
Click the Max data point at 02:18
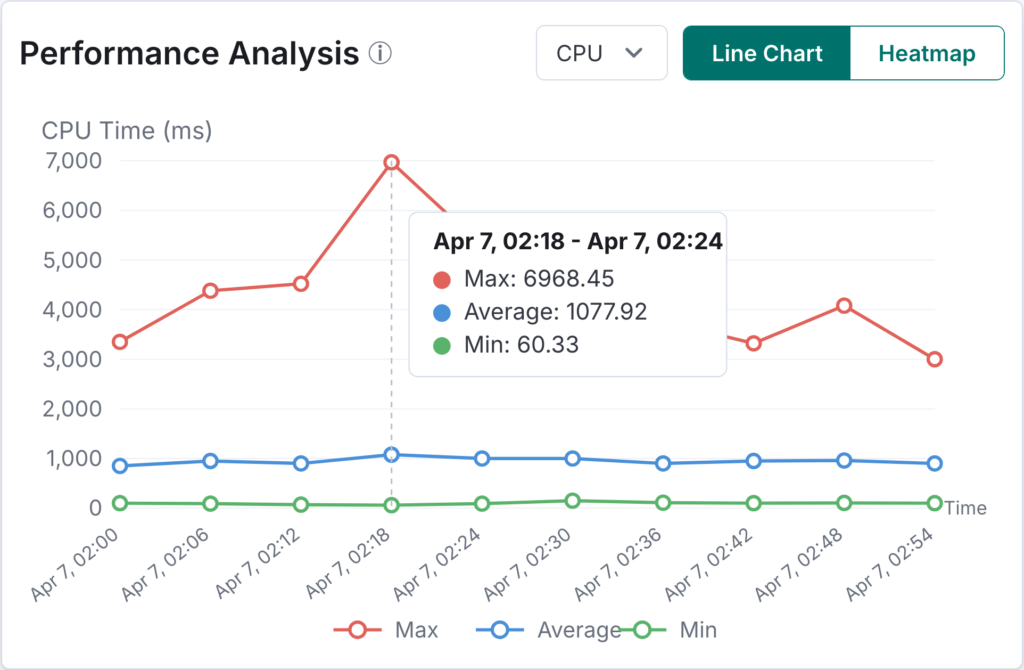pyautogui.click(x=391, y=163)
